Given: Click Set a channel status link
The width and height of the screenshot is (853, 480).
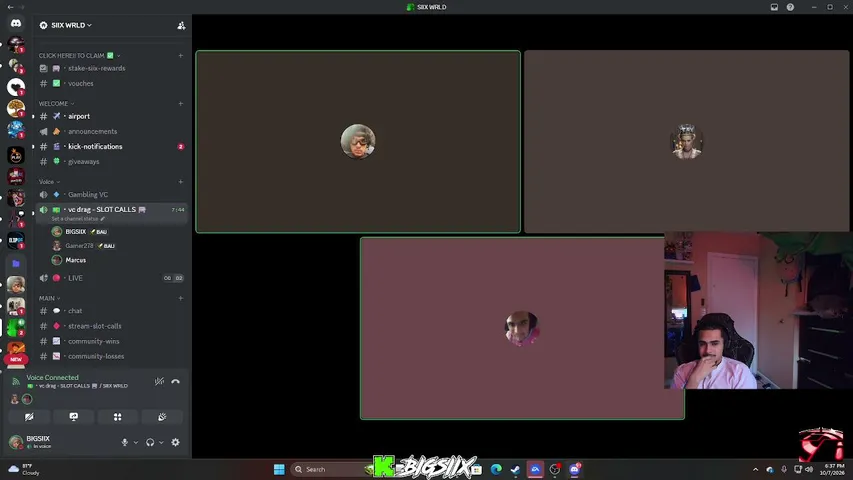Looking at the screenshot, I should tap(78, 219).
